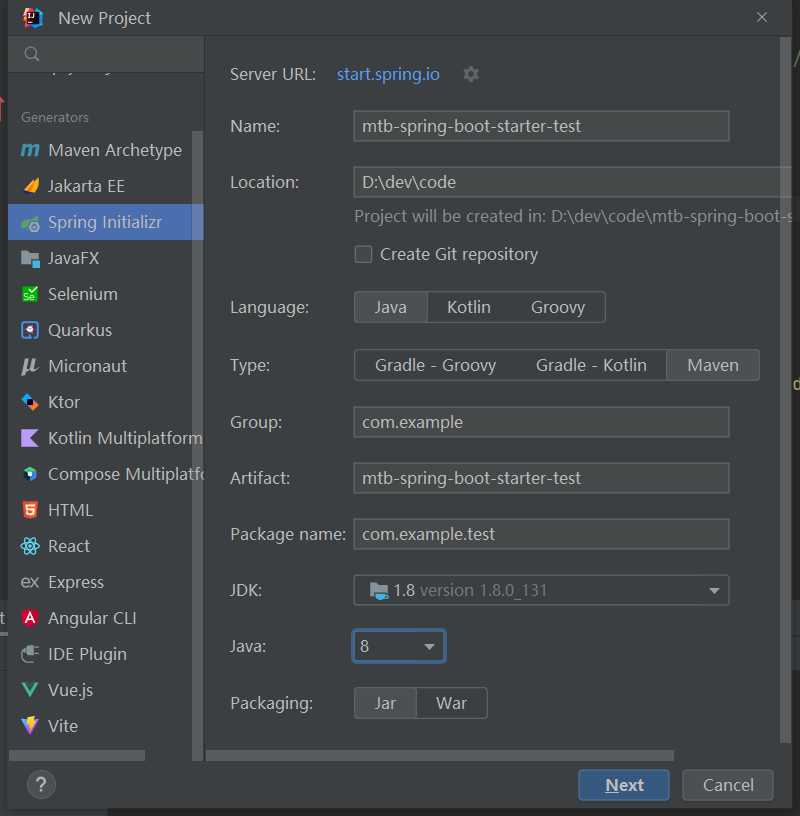The height and width of the screenshot is (816, 800).
Task: Click the Express ex icon
Action: 30,582
